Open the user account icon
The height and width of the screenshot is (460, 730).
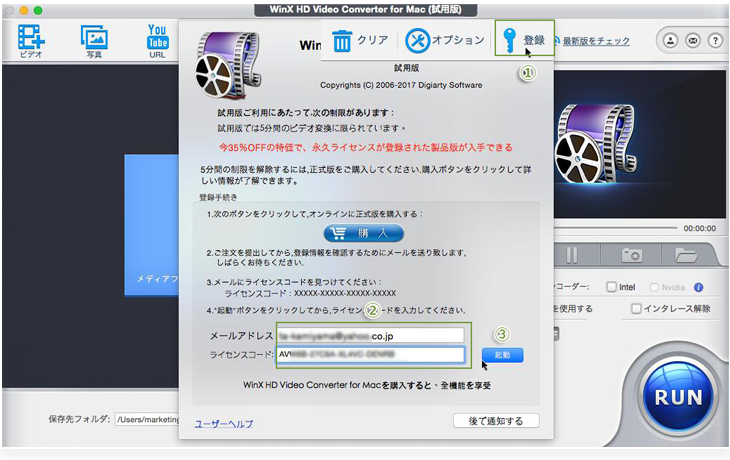coord(670,41)
